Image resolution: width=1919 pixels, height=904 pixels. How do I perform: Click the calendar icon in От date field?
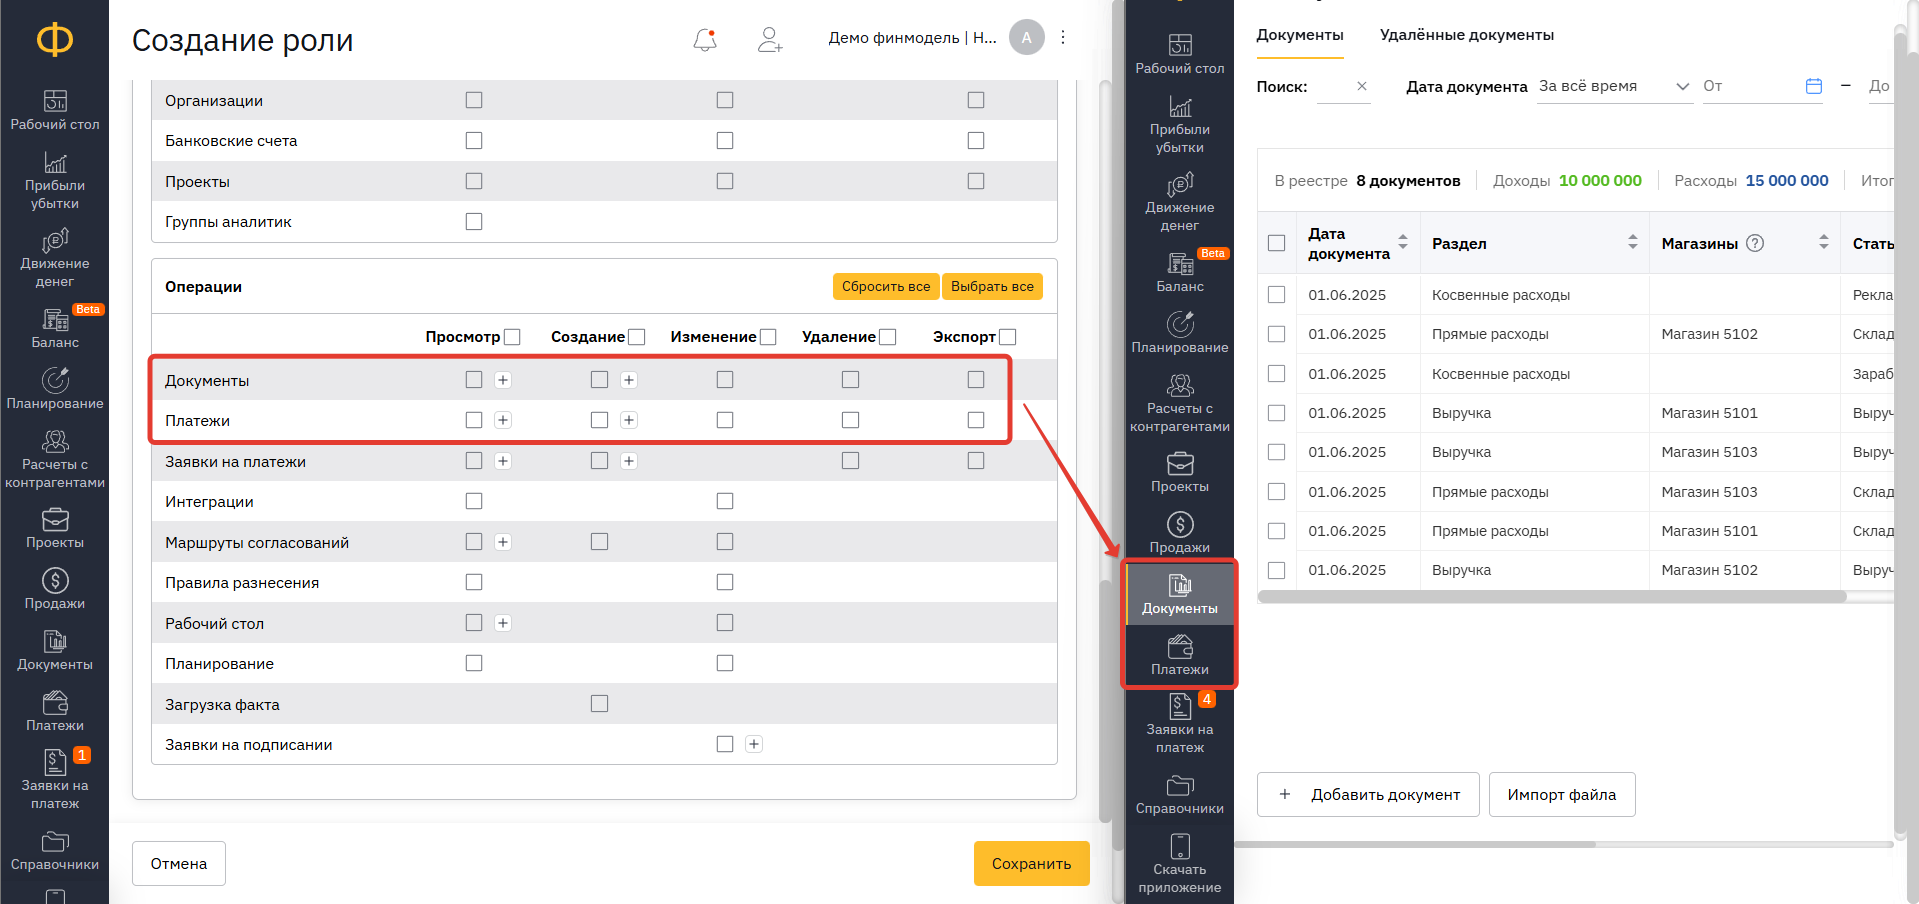(1814, 86)
